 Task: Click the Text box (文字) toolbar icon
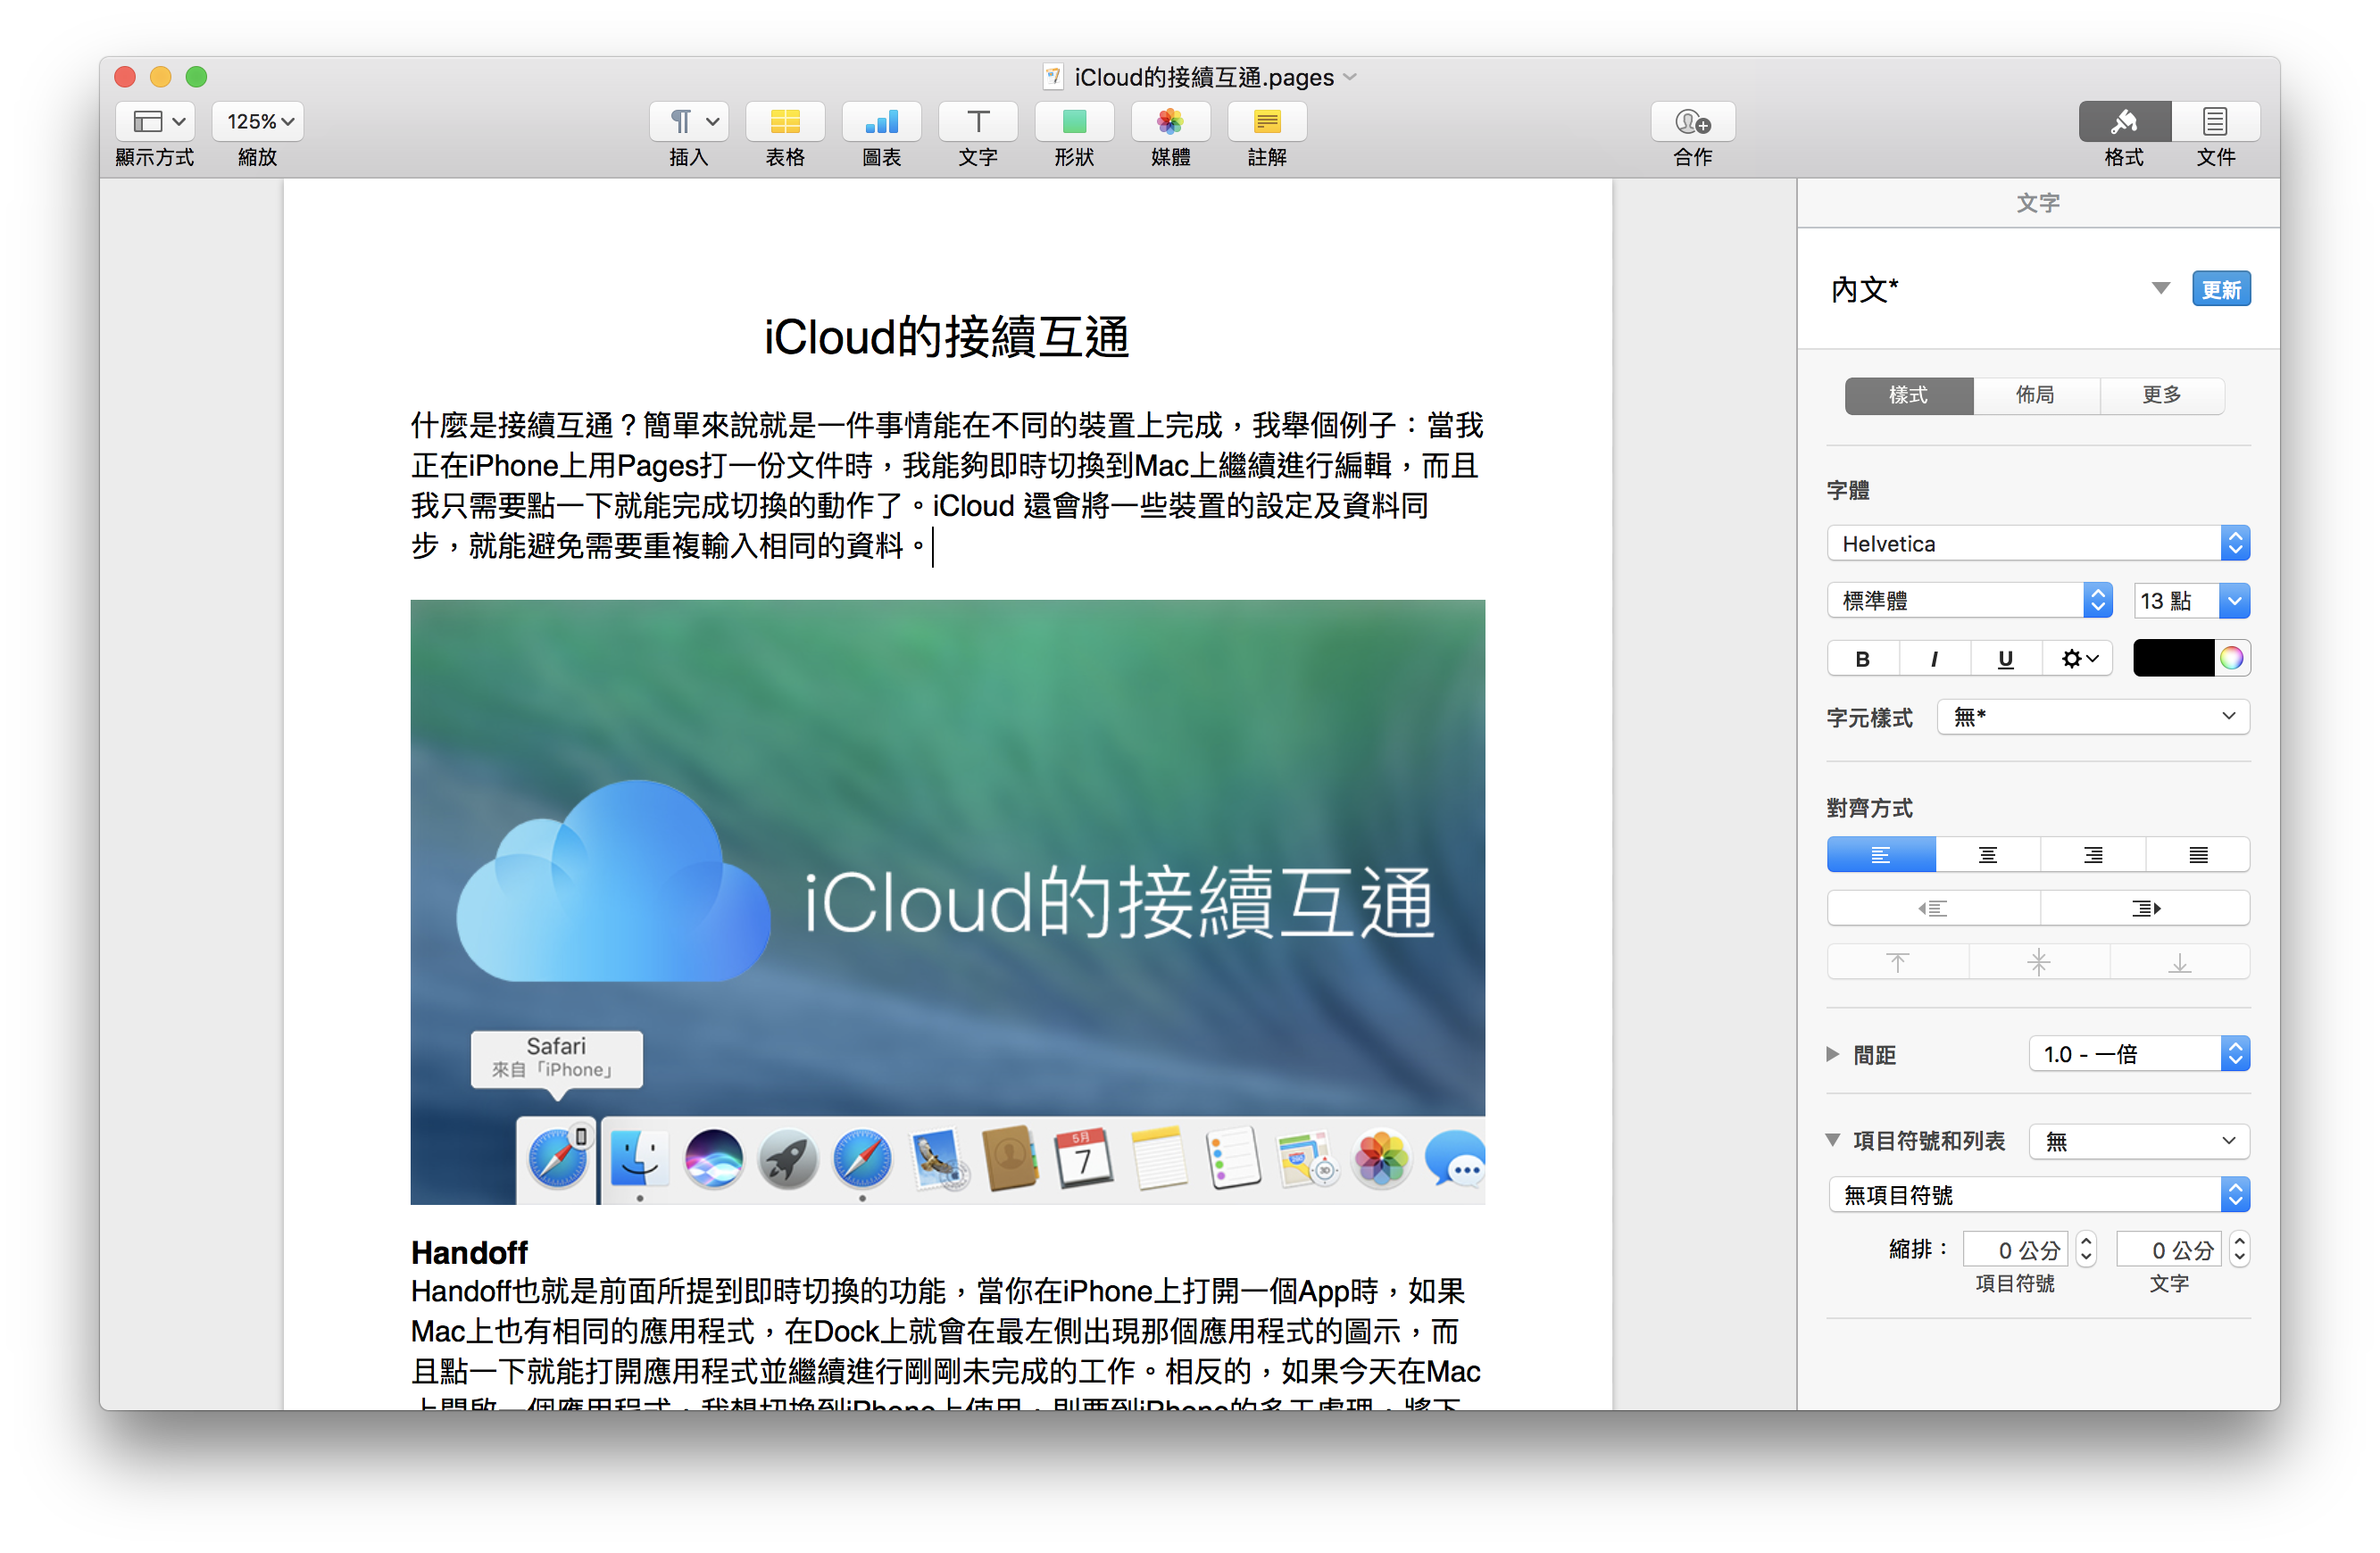pyautogui.click(x=978, y=121)
